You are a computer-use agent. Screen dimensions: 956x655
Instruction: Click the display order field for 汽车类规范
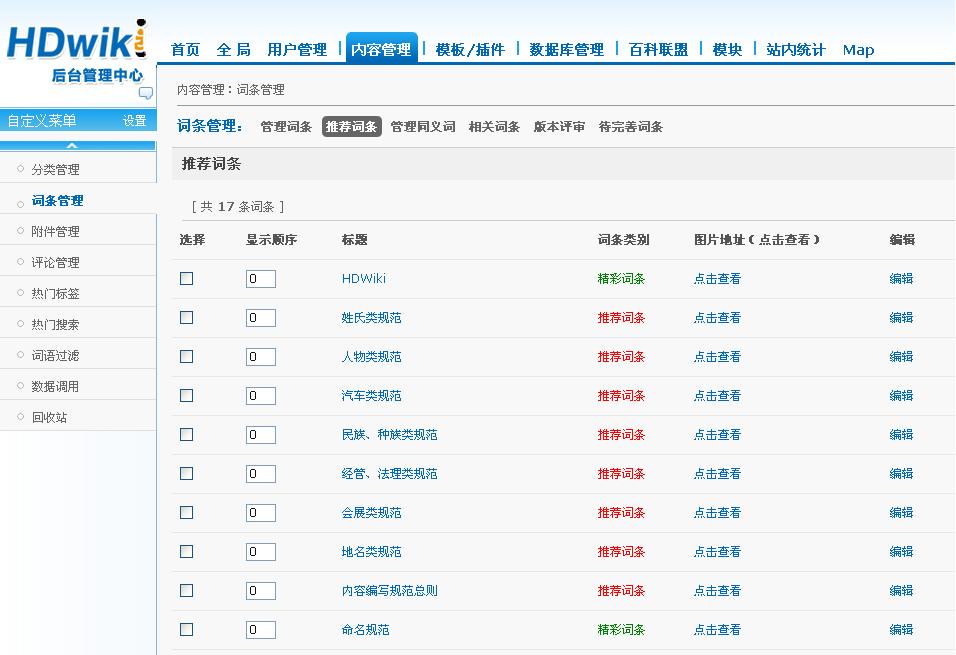(x=261, y=396)
